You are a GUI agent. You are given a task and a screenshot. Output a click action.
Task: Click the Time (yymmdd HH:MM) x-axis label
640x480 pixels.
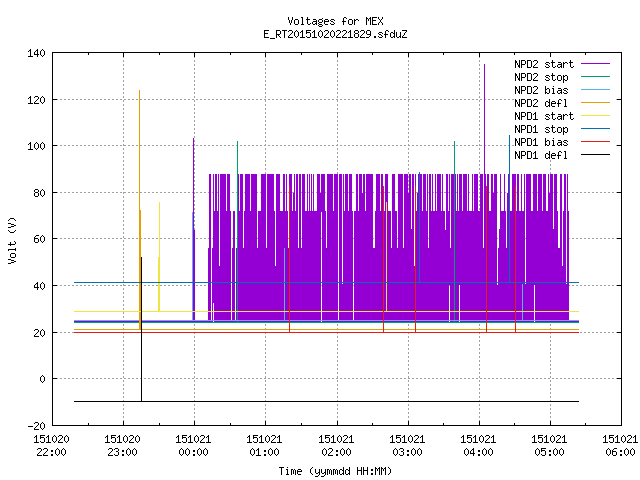pos(335,471)
